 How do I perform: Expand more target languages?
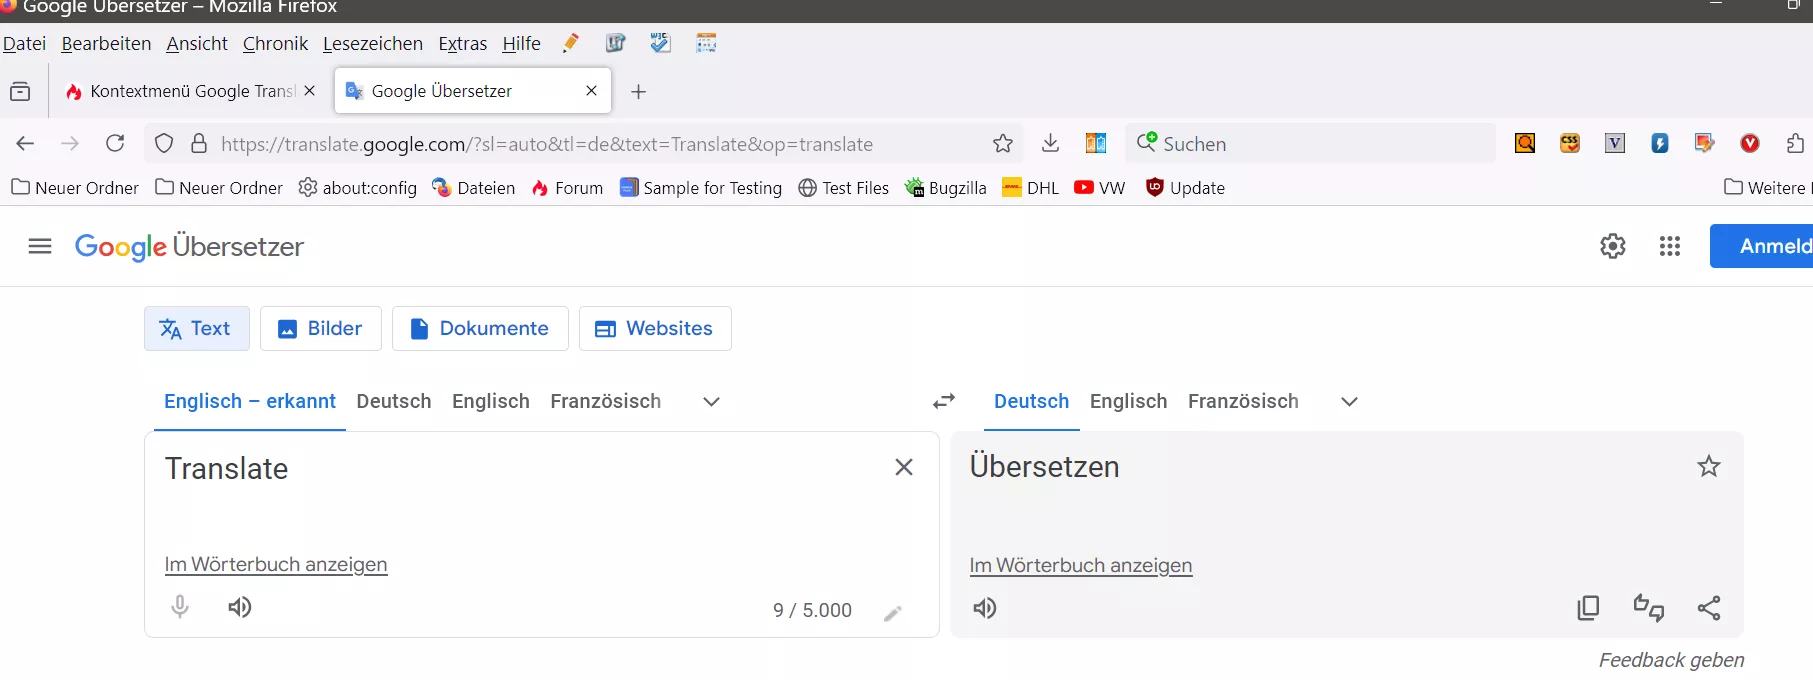(1349, 402)
